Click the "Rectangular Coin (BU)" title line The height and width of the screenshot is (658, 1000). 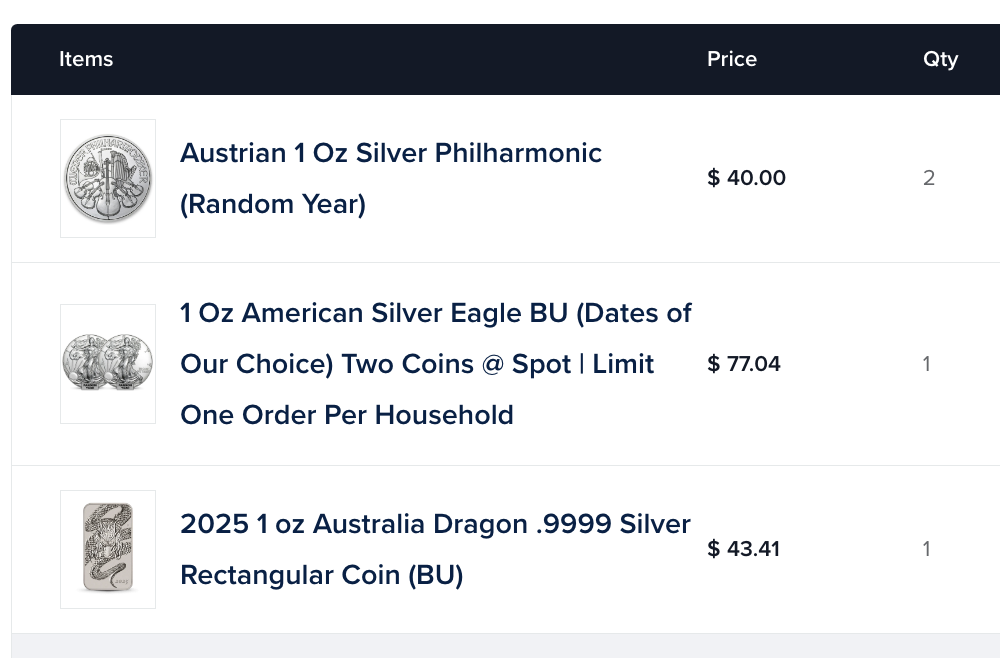(321, 576)
